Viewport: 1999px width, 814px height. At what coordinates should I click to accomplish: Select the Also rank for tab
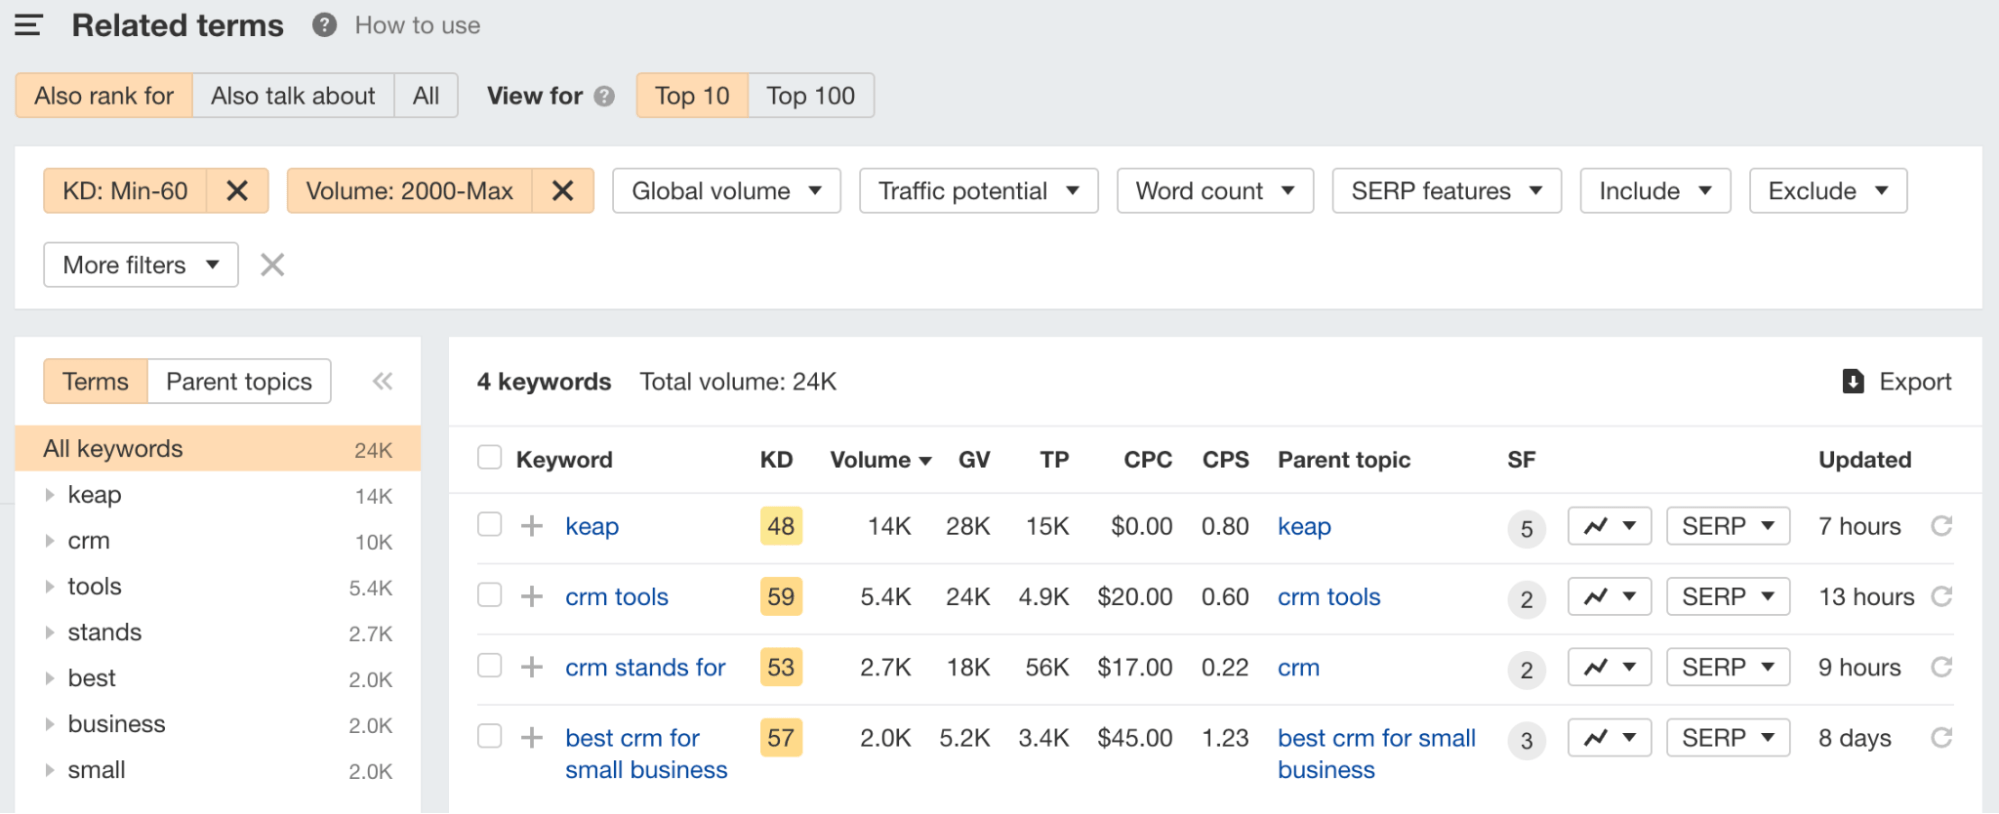tap(104, 96)
